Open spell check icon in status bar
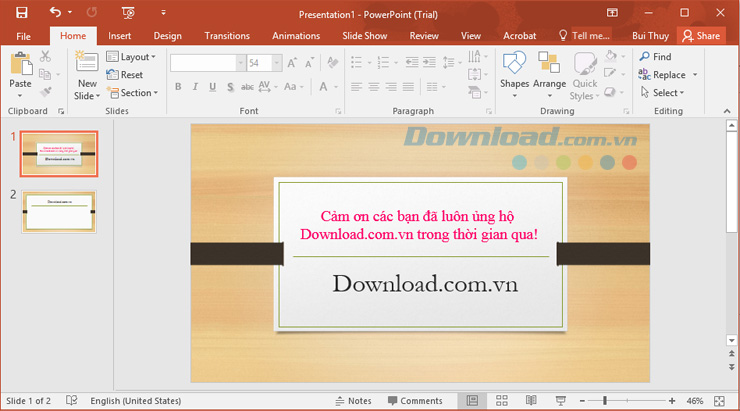This screenshot has height=411, width=740. pyautogui.click(x=71, y=401)
